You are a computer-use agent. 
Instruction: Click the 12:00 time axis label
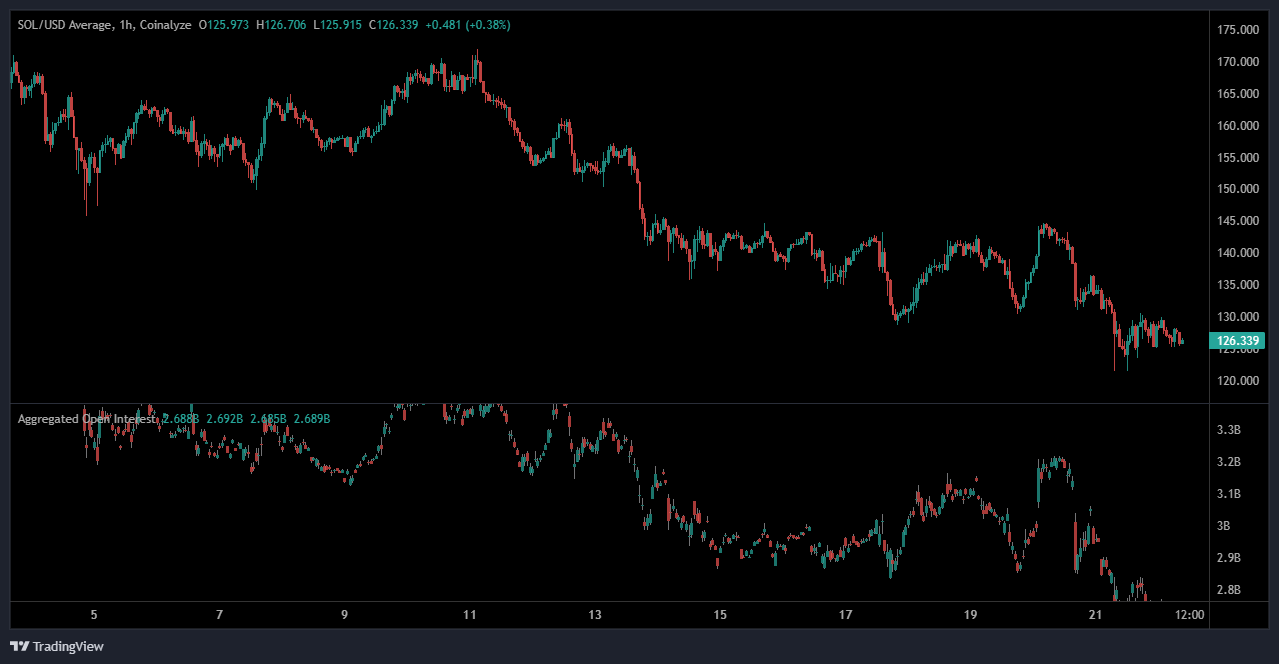click(x=1188, y=615)
